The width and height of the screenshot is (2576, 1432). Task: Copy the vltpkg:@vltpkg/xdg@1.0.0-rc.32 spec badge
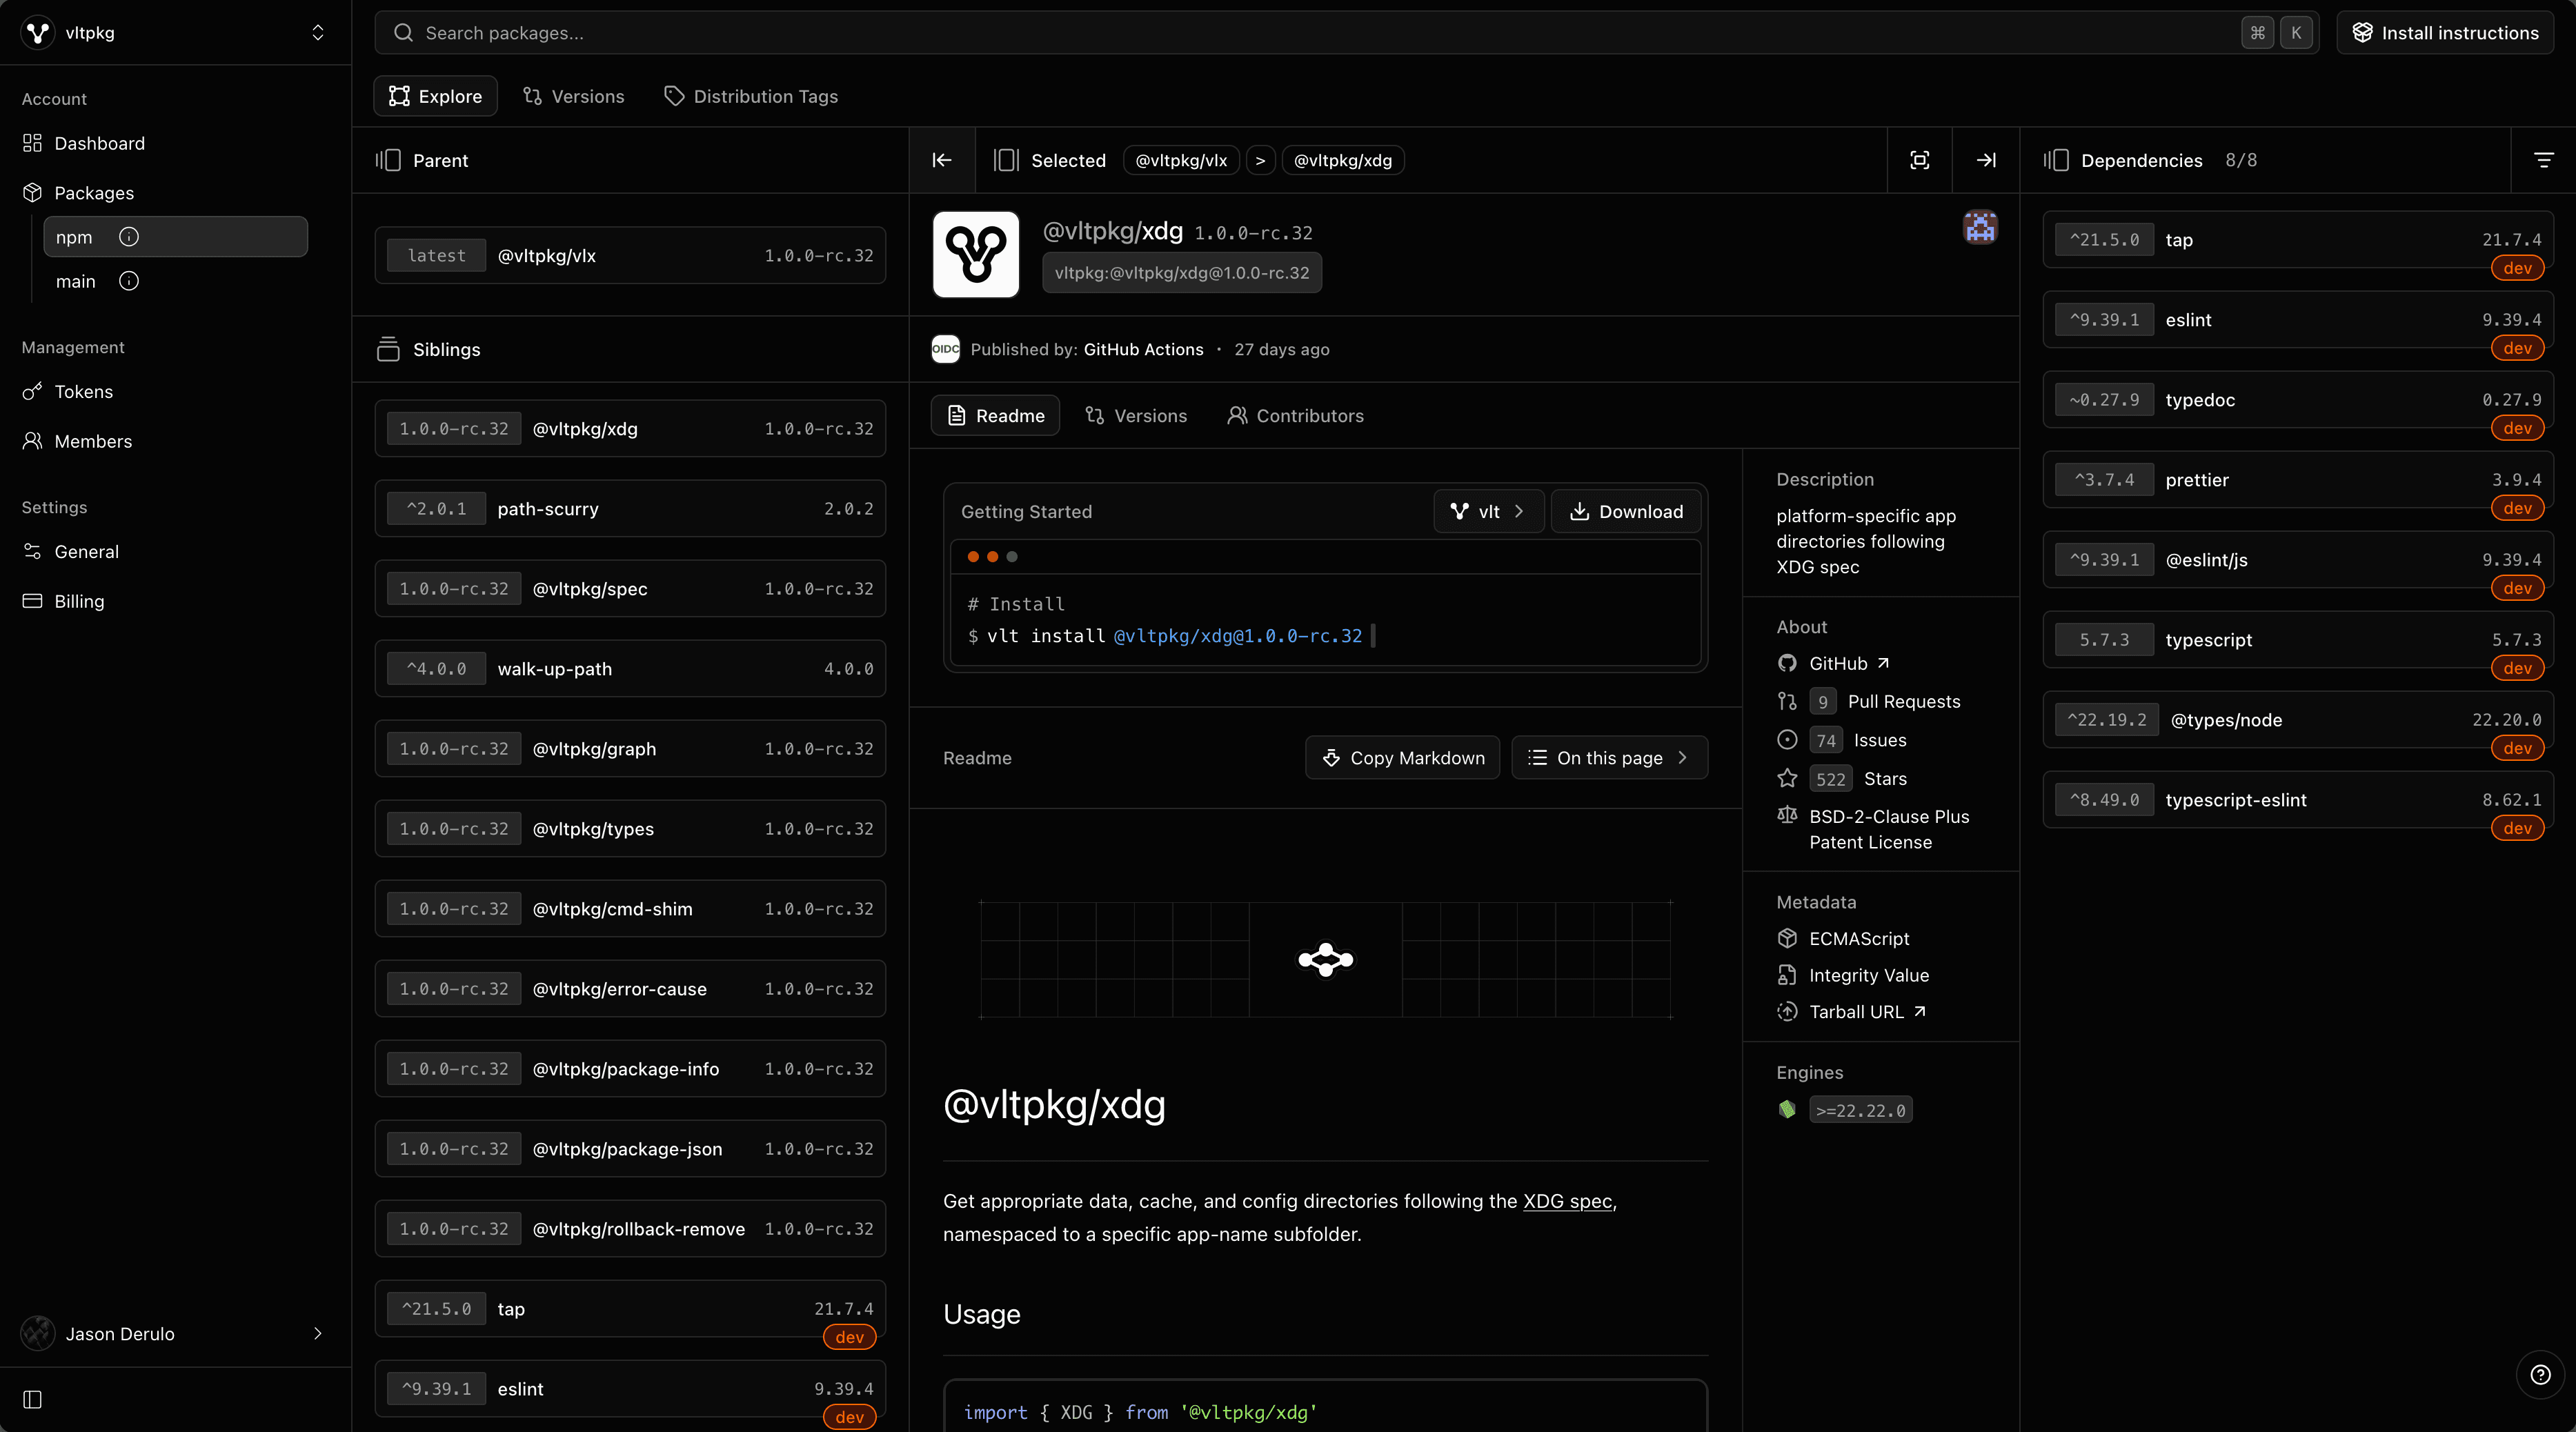click(x=1182, y=273)
